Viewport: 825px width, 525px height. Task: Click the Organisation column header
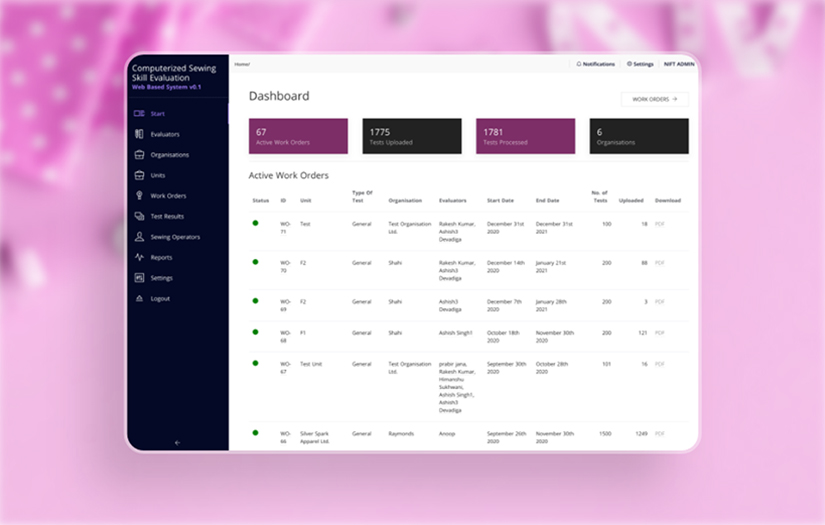[405, 200]
